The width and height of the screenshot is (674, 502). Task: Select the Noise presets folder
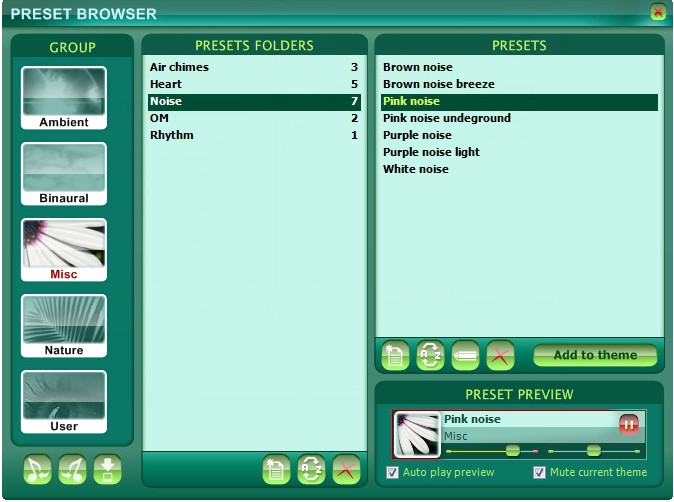254,101
